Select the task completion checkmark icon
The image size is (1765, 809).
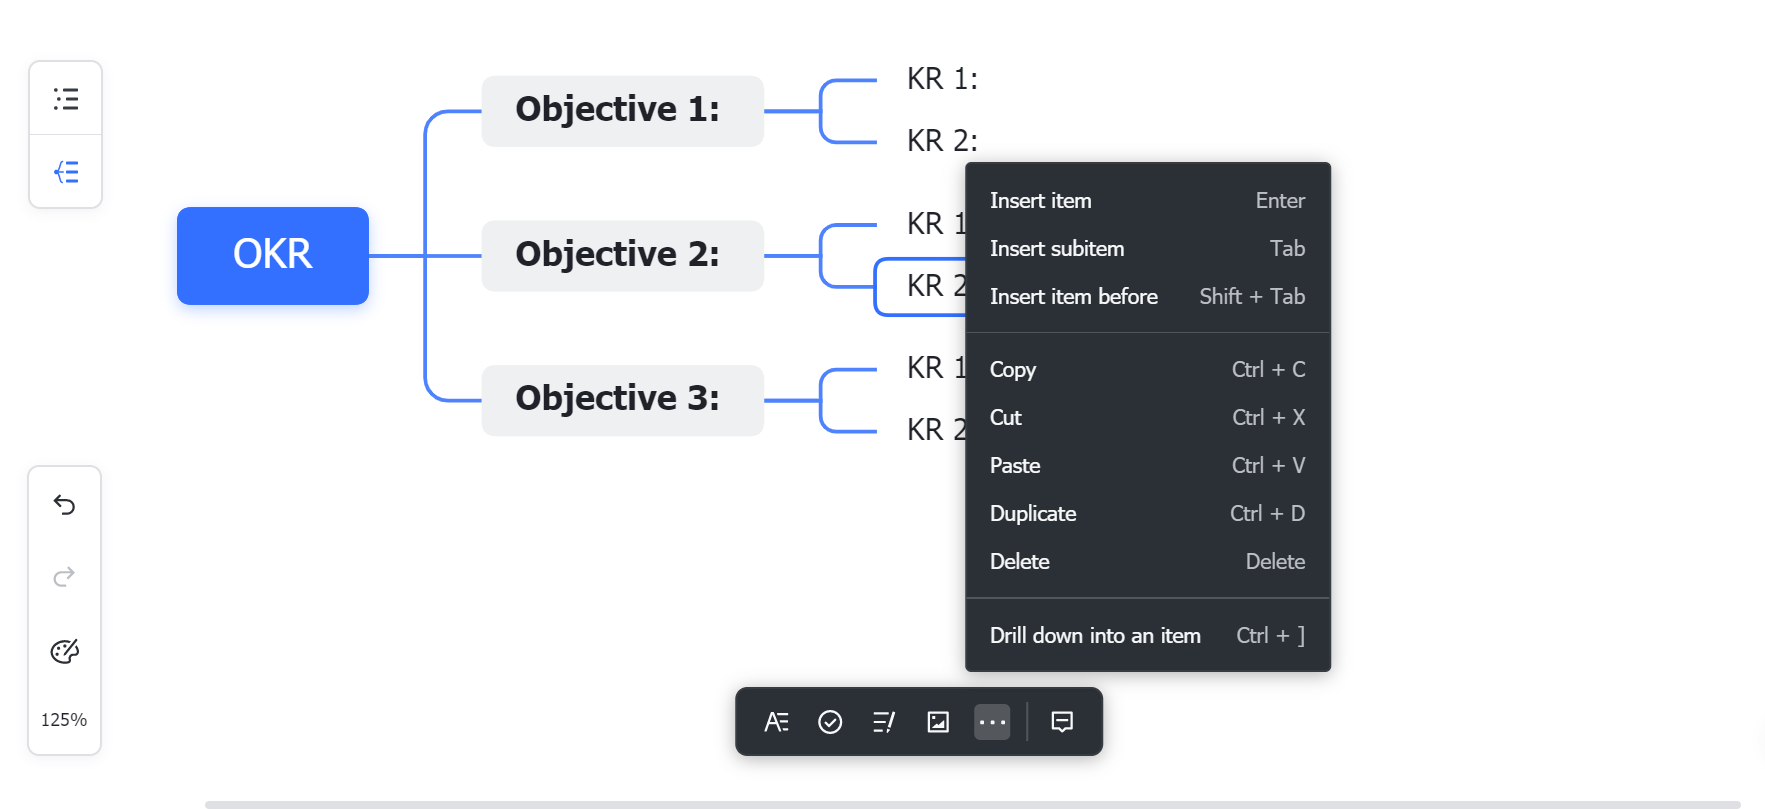point(830,722)
